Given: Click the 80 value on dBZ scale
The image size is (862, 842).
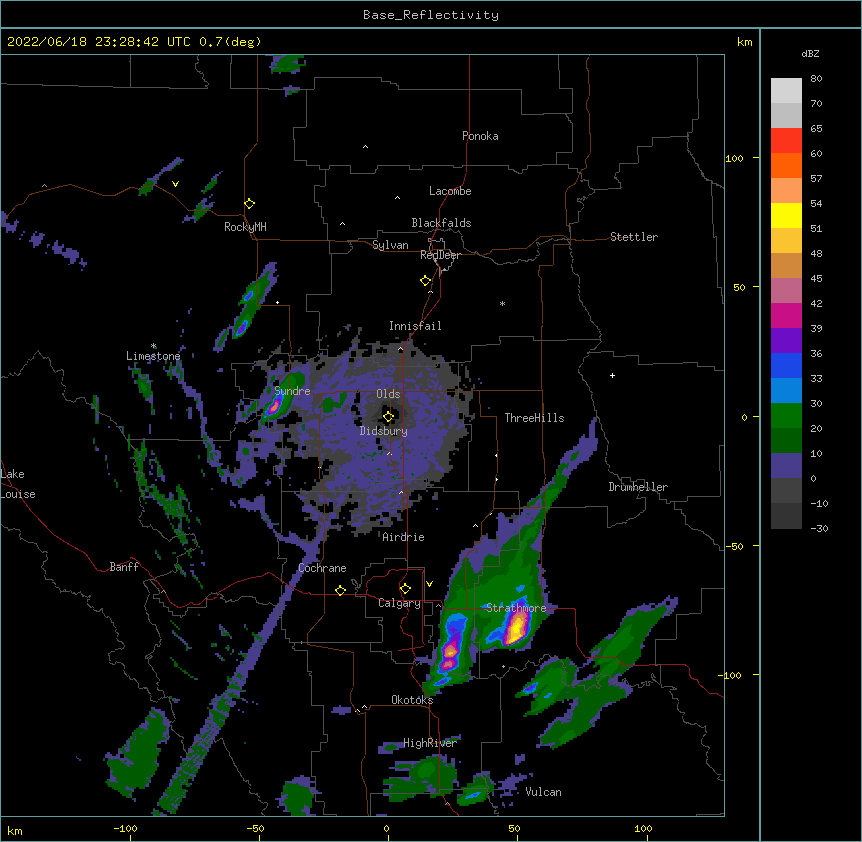Looking at the screenshot, I should [816, 79].
